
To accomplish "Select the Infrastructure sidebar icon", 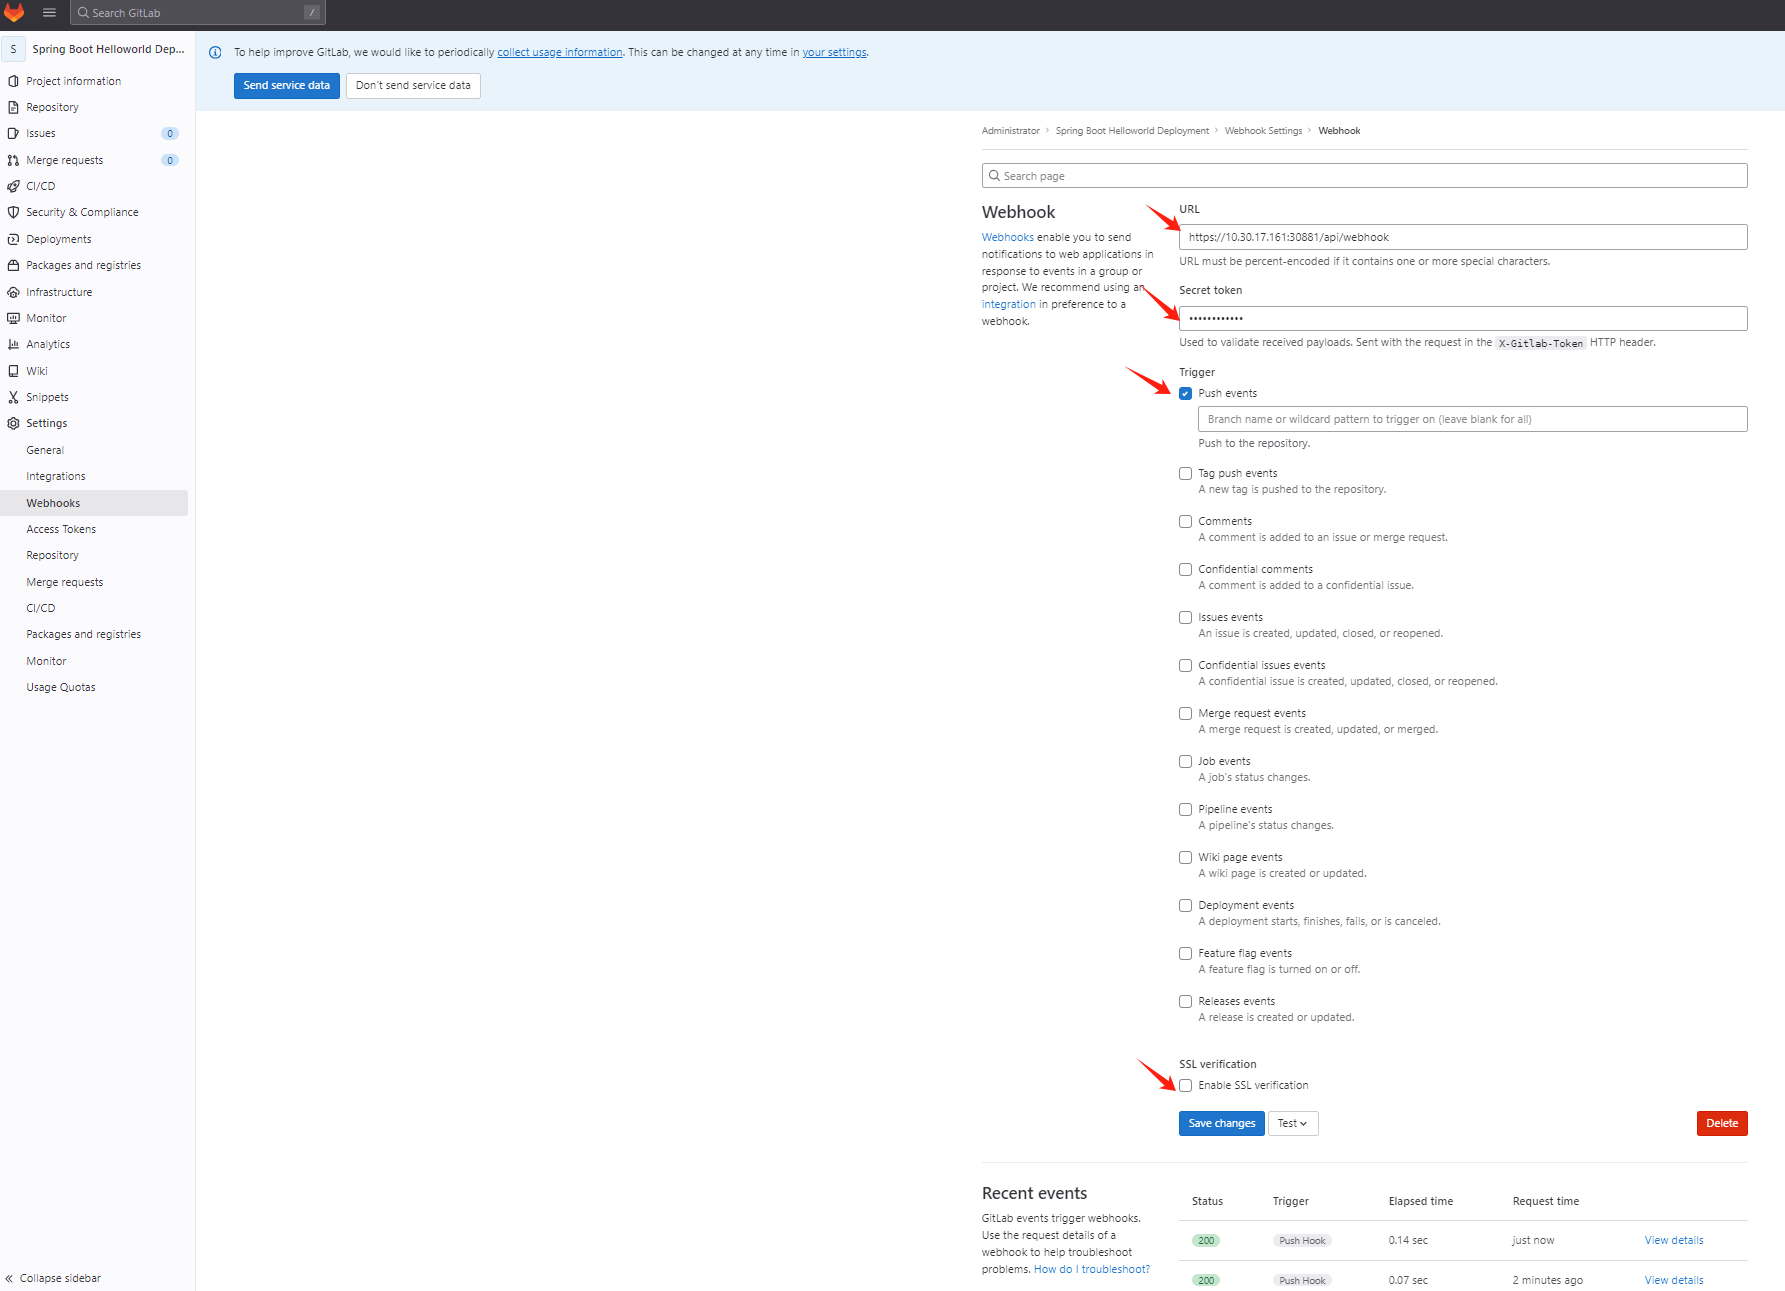I will [13, 291].
